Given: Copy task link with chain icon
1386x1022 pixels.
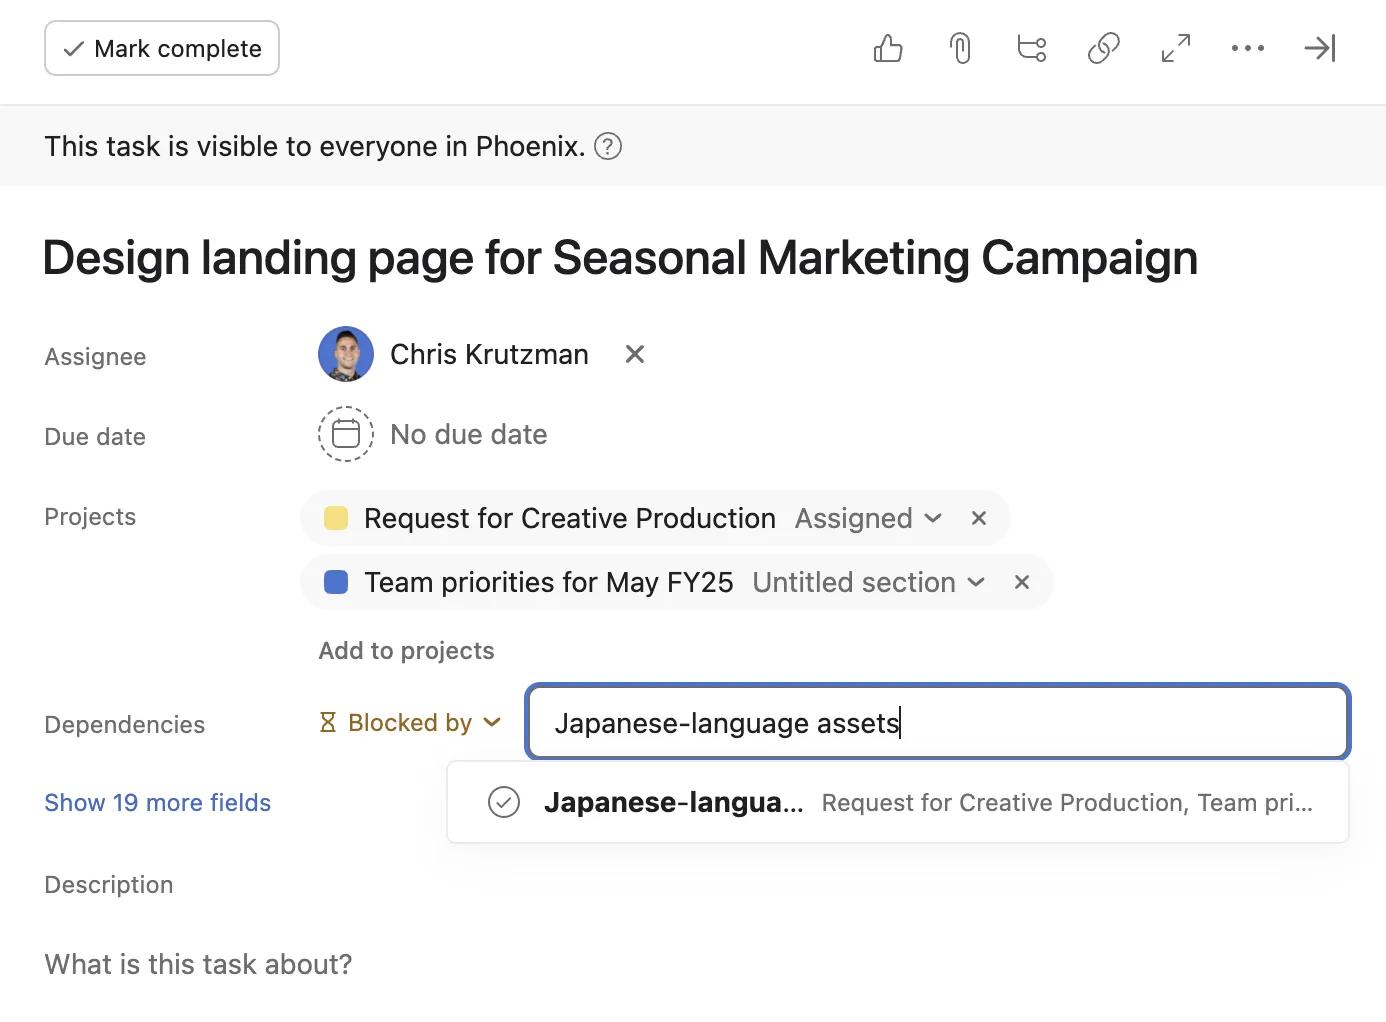Looking at the screenshot, I should coord(1103,48).
